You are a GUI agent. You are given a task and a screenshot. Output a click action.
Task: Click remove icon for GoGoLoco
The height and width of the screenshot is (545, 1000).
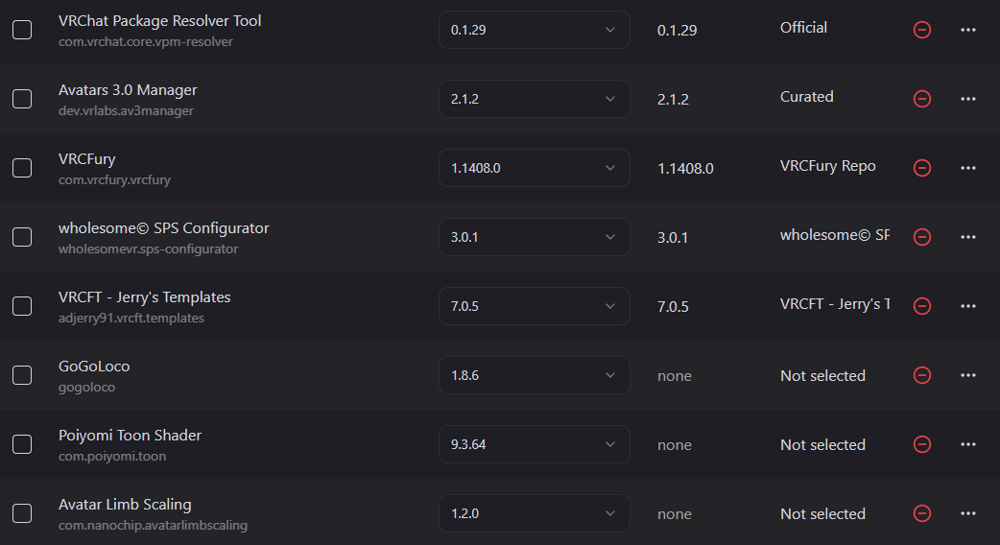pyautogui.click(x=922, y=375)
